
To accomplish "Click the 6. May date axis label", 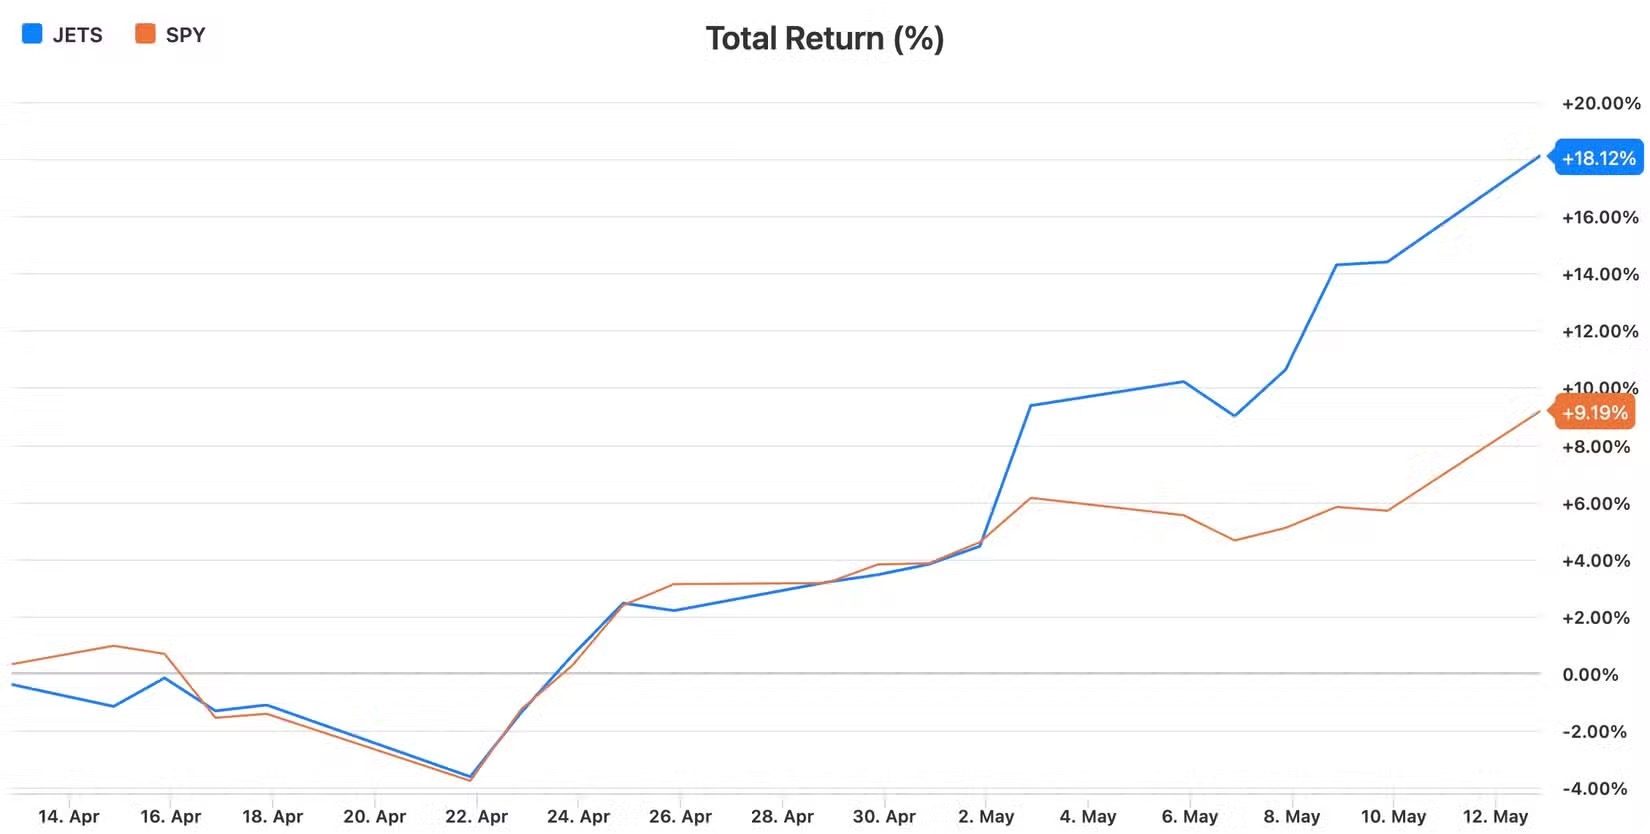I will coord(1189,816).
